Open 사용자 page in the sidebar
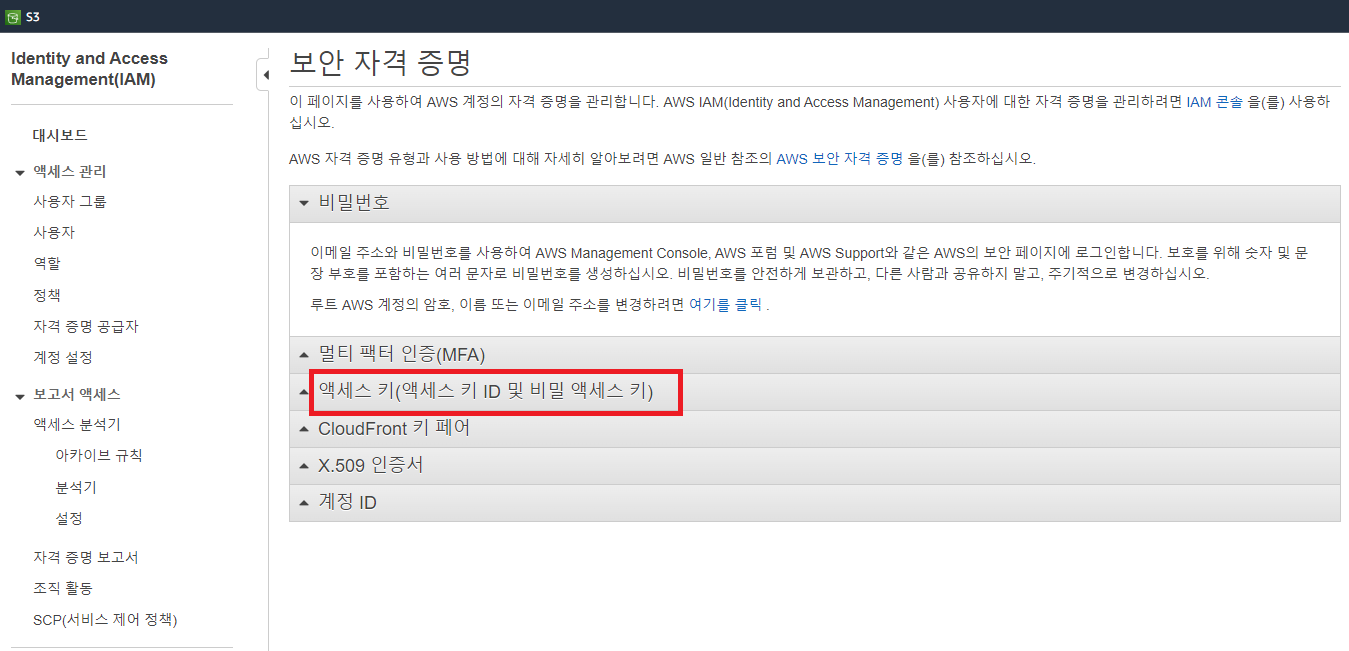 point(54,233)
